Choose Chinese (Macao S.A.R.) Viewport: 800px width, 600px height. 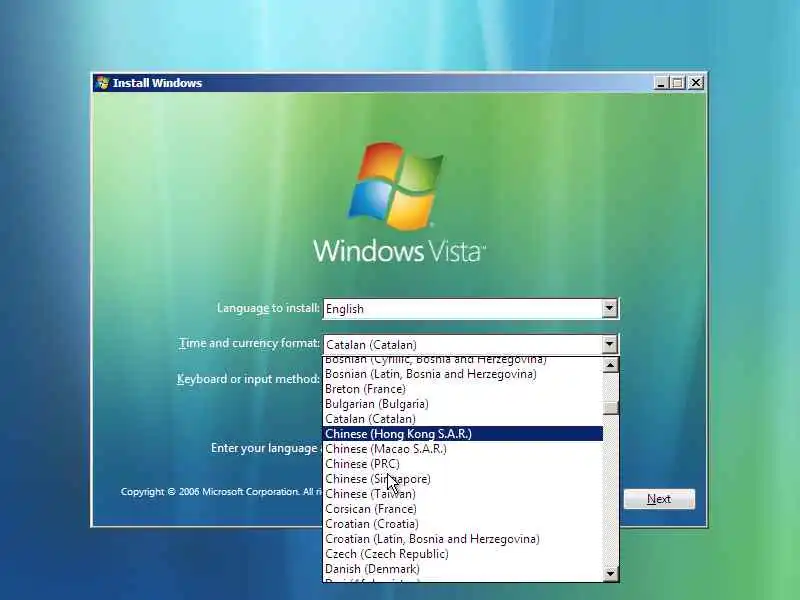[463, 449]
